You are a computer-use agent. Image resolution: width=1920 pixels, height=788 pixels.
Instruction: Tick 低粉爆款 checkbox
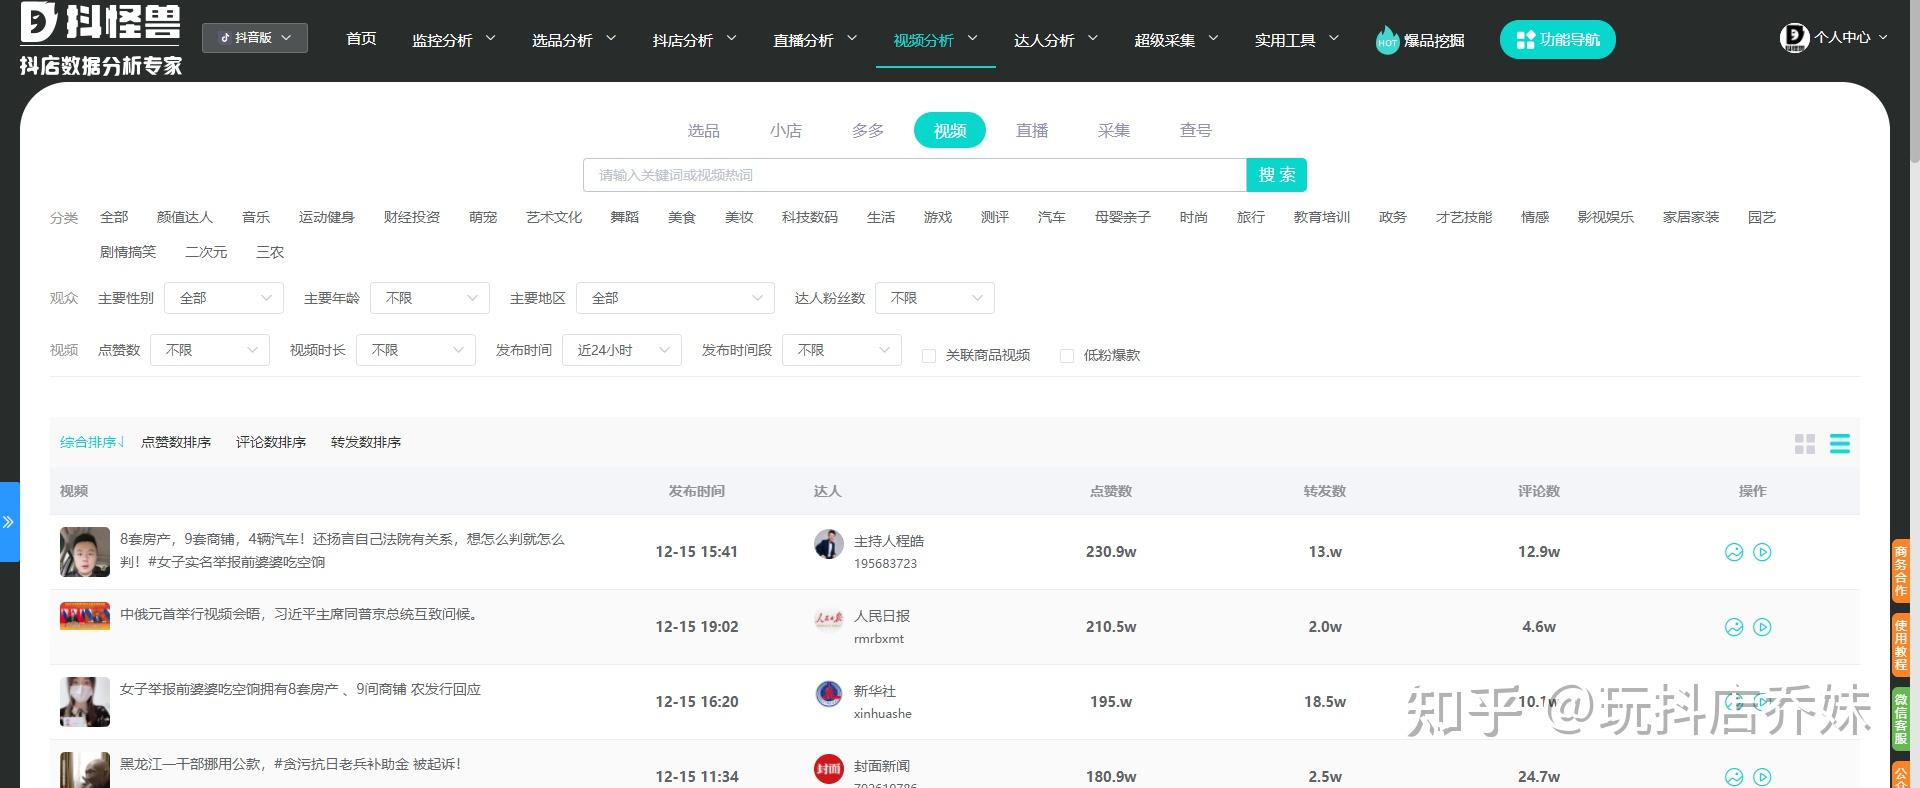[x=1067, y=356]
